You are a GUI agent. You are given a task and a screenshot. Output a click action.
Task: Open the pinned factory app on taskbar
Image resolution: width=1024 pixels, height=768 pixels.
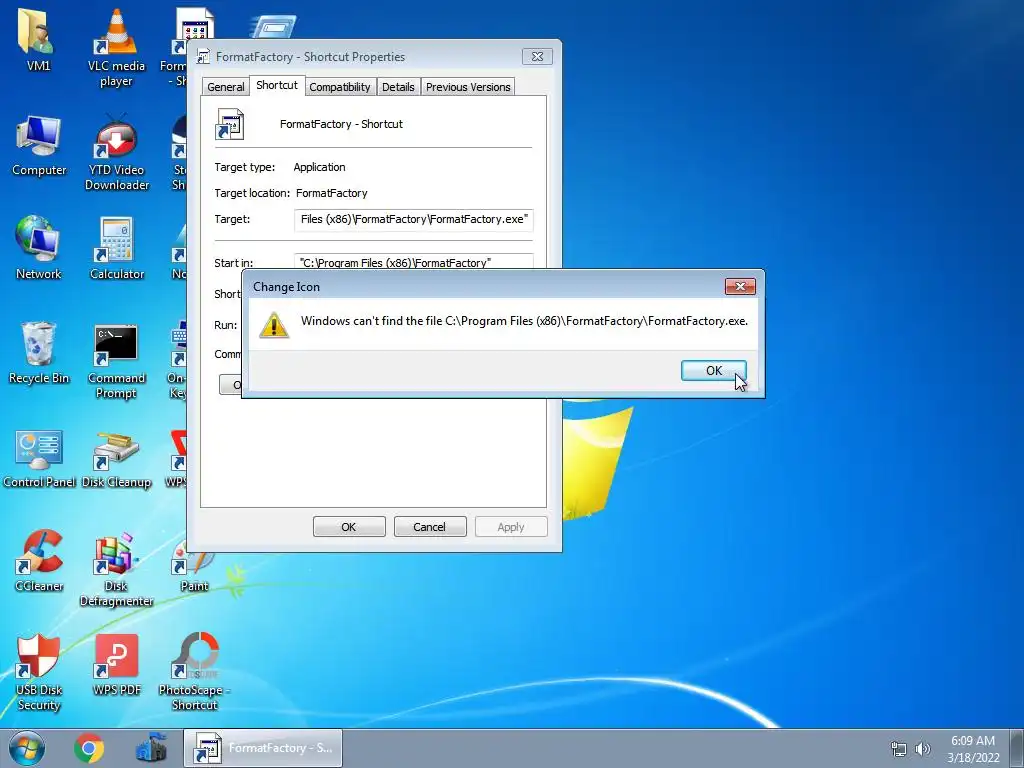tap(151, 748)
